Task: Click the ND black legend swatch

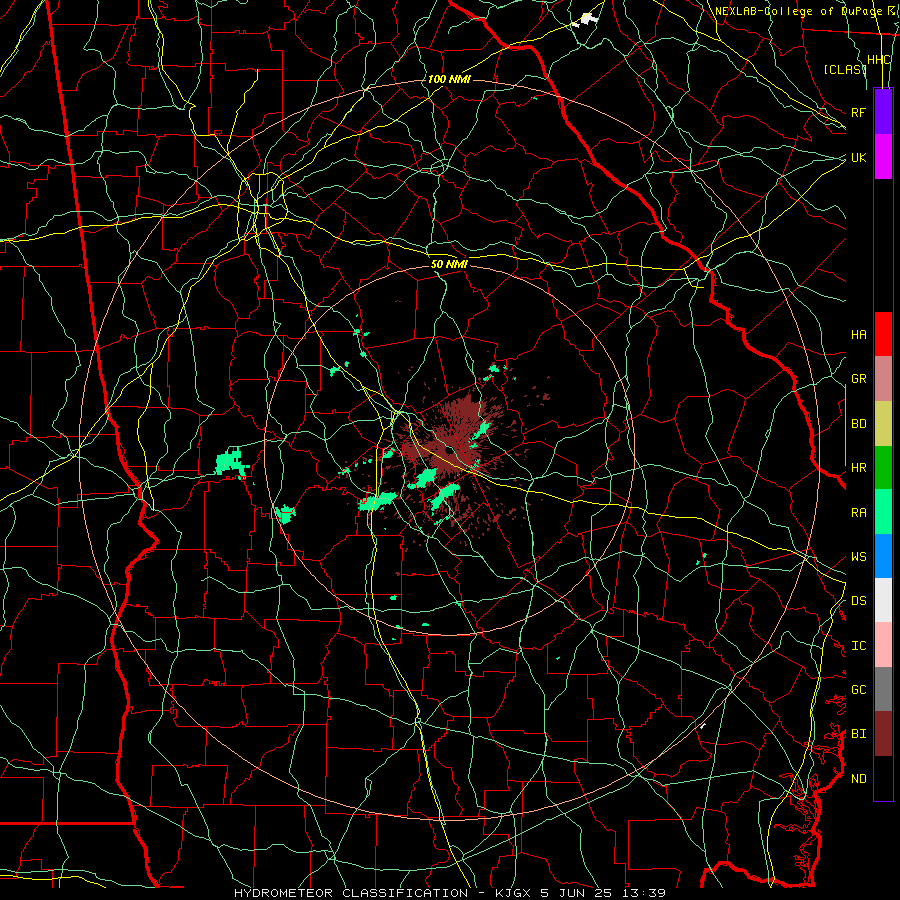Action: pos(883,778)
